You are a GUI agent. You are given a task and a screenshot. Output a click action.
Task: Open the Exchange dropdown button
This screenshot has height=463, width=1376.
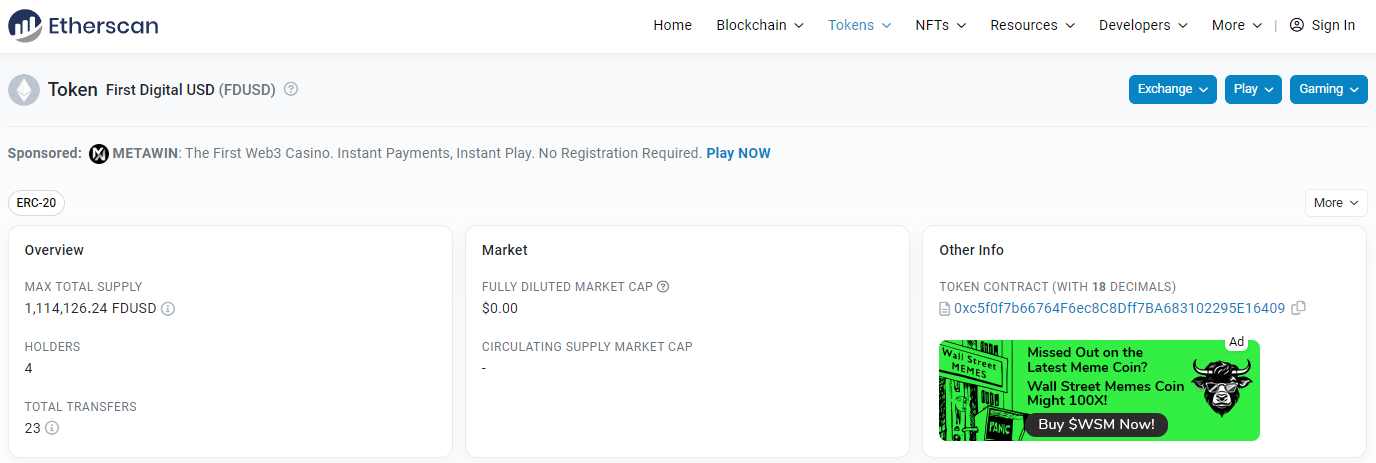1172,89
